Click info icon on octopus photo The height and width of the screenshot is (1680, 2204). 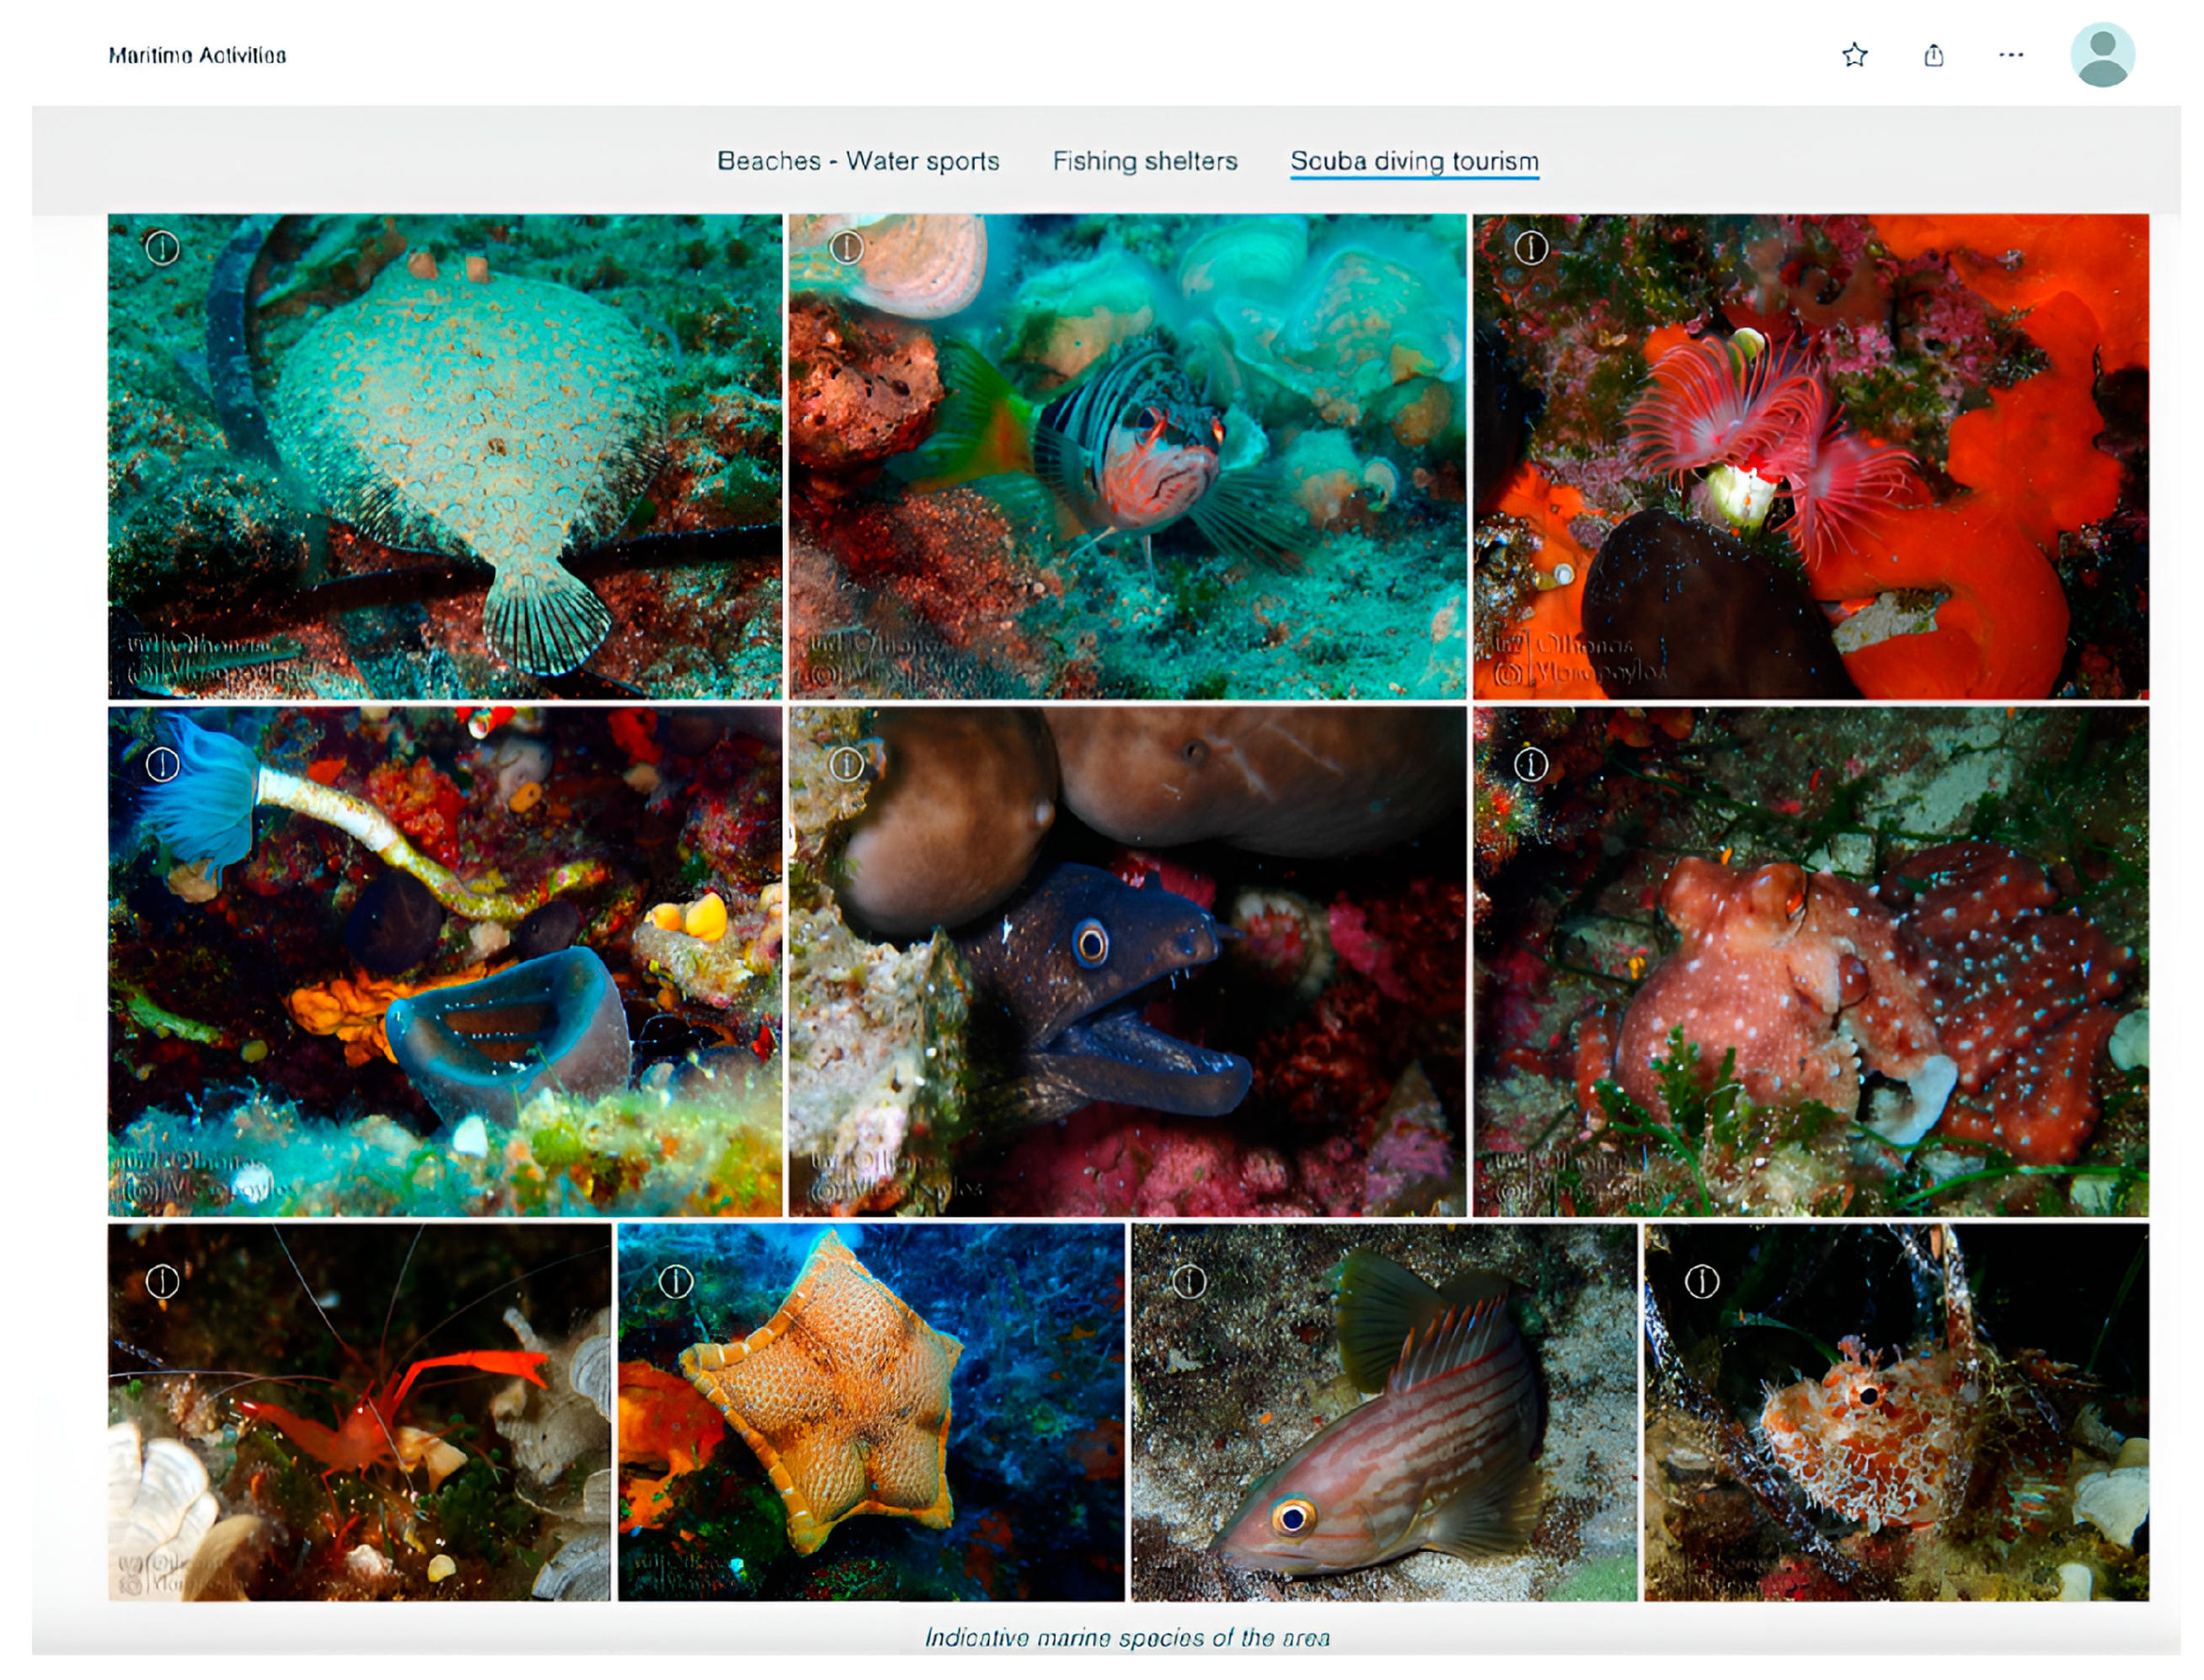click(1530, 765)
